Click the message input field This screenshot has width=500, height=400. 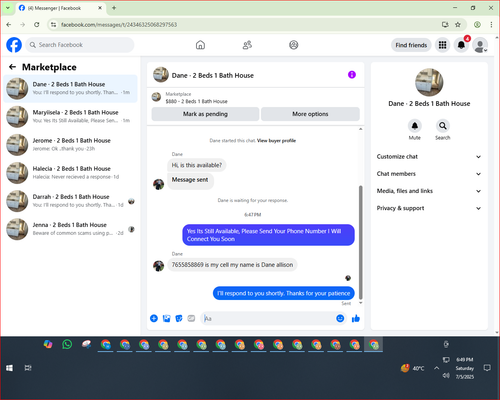click(x=269, y=319)
